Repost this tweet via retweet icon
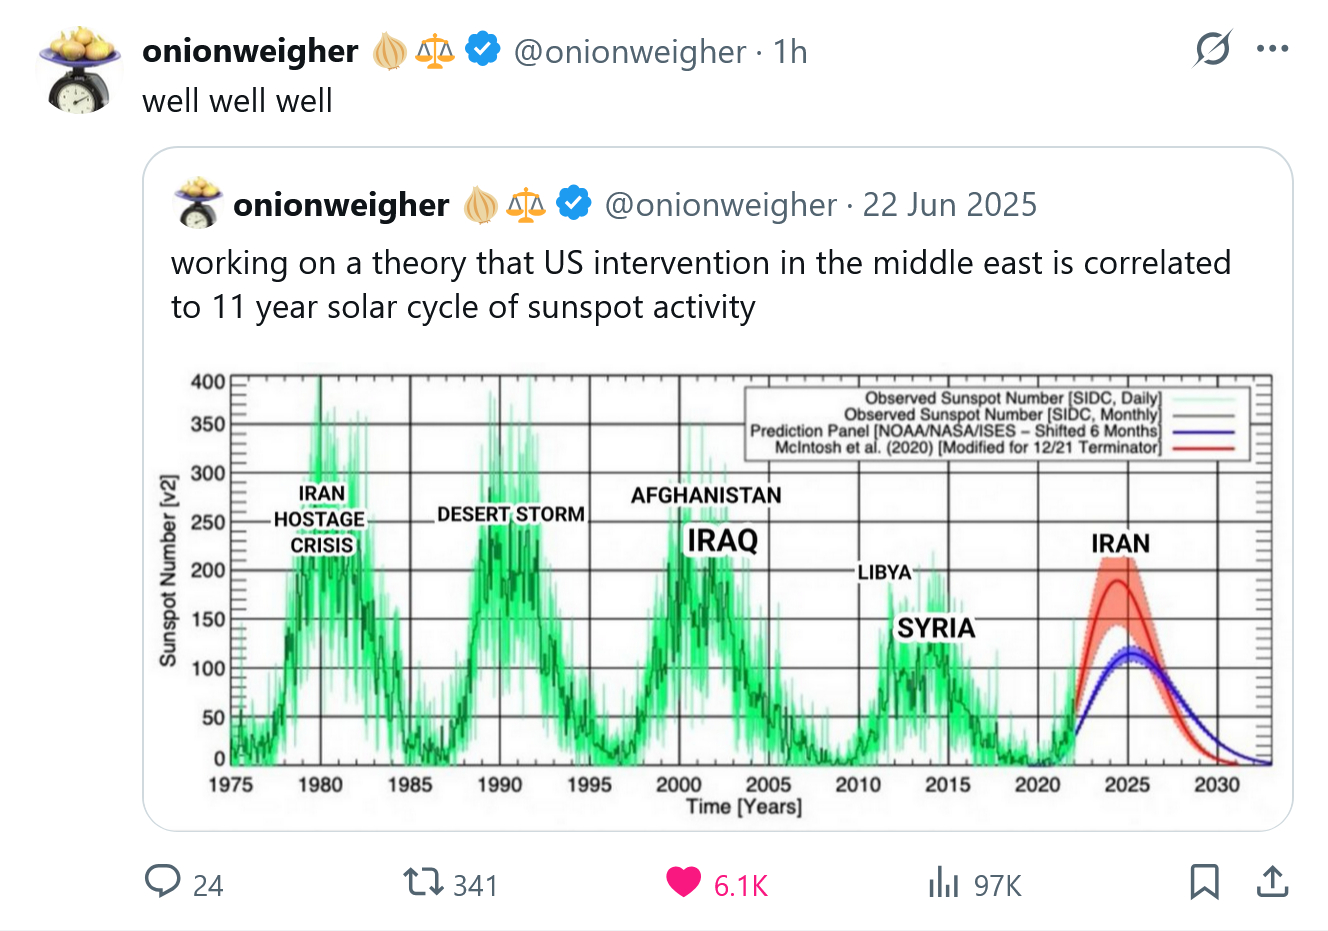 (x=423, y=882)
